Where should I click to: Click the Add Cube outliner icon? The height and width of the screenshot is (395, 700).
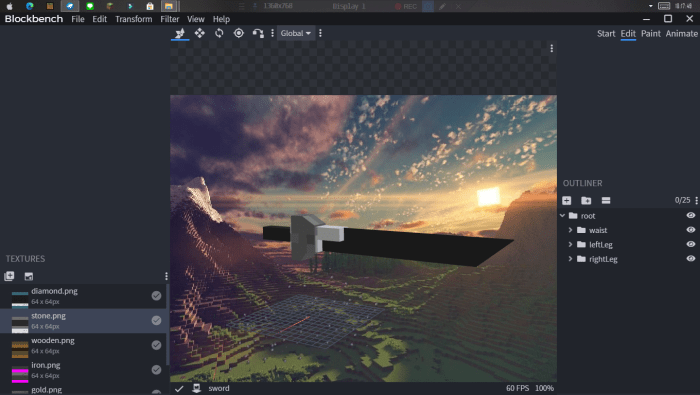click(x=567, y=200)
